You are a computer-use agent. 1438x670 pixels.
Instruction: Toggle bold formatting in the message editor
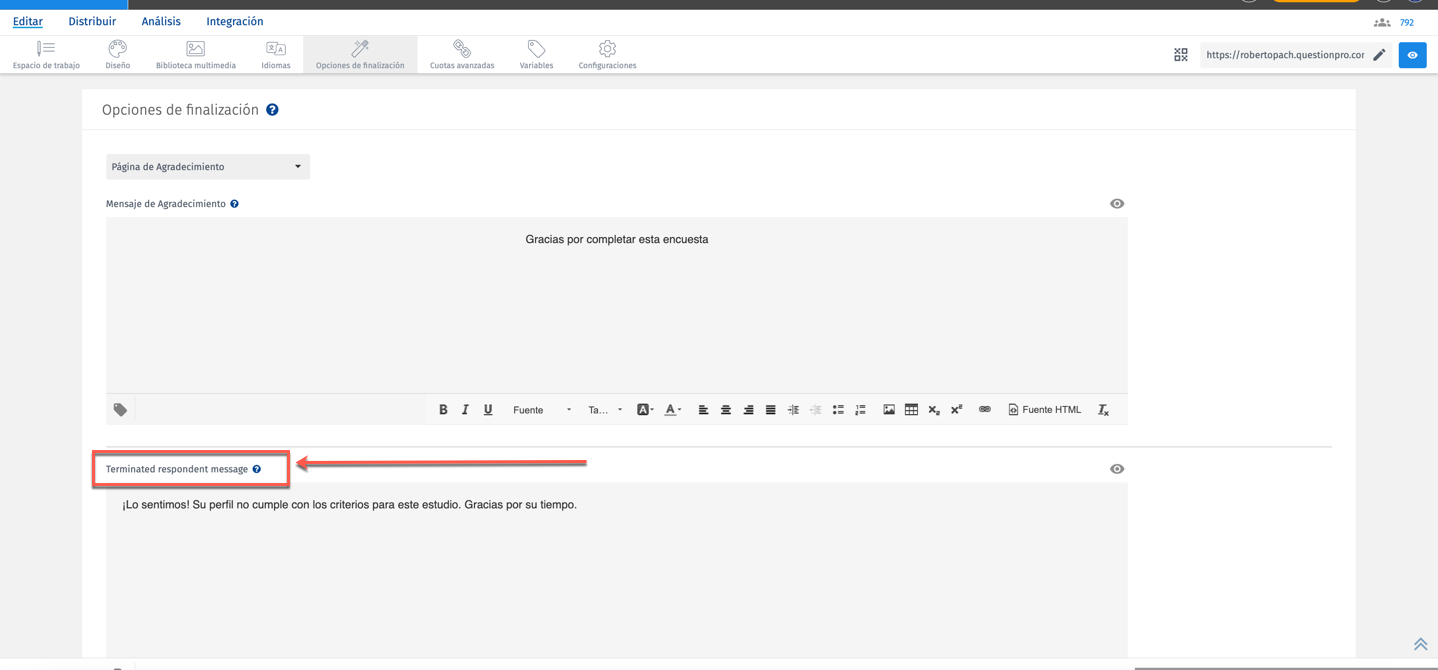point(442,409)
